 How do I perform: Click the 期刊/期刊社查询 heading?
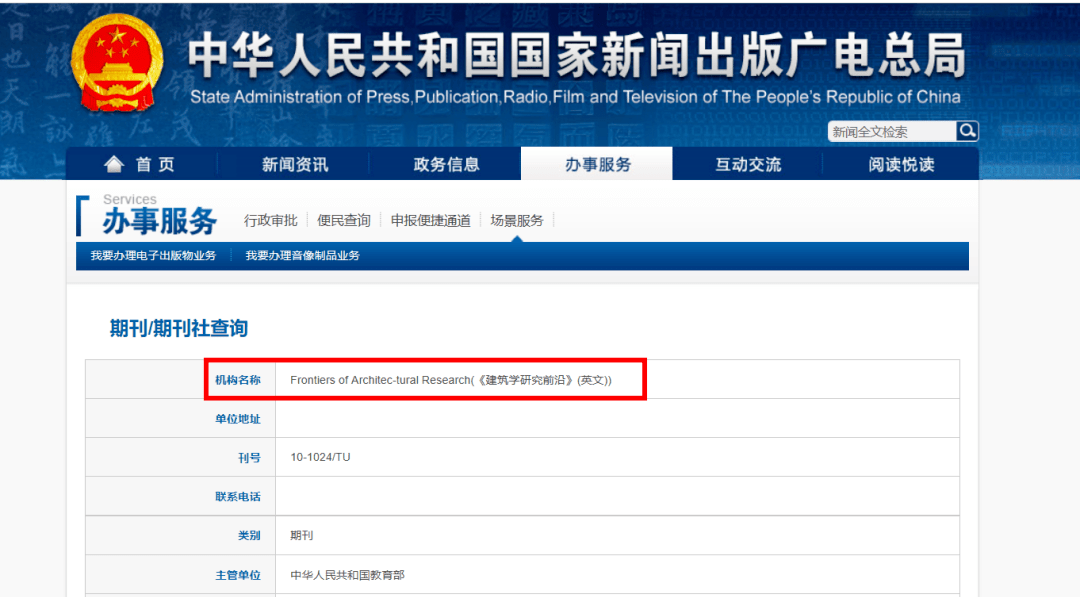[x=179, y=328]
